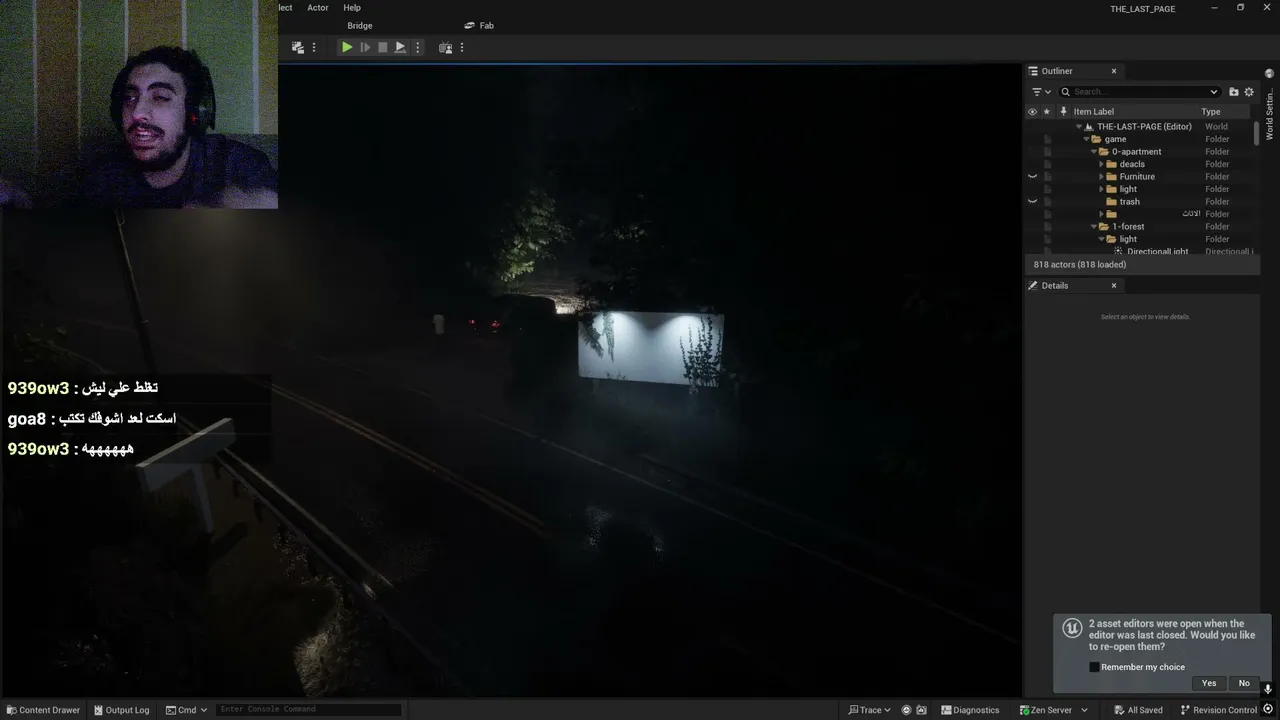
Task: Expand the deacls folder
Action: pyautogui.click(x=1101, y=164)
